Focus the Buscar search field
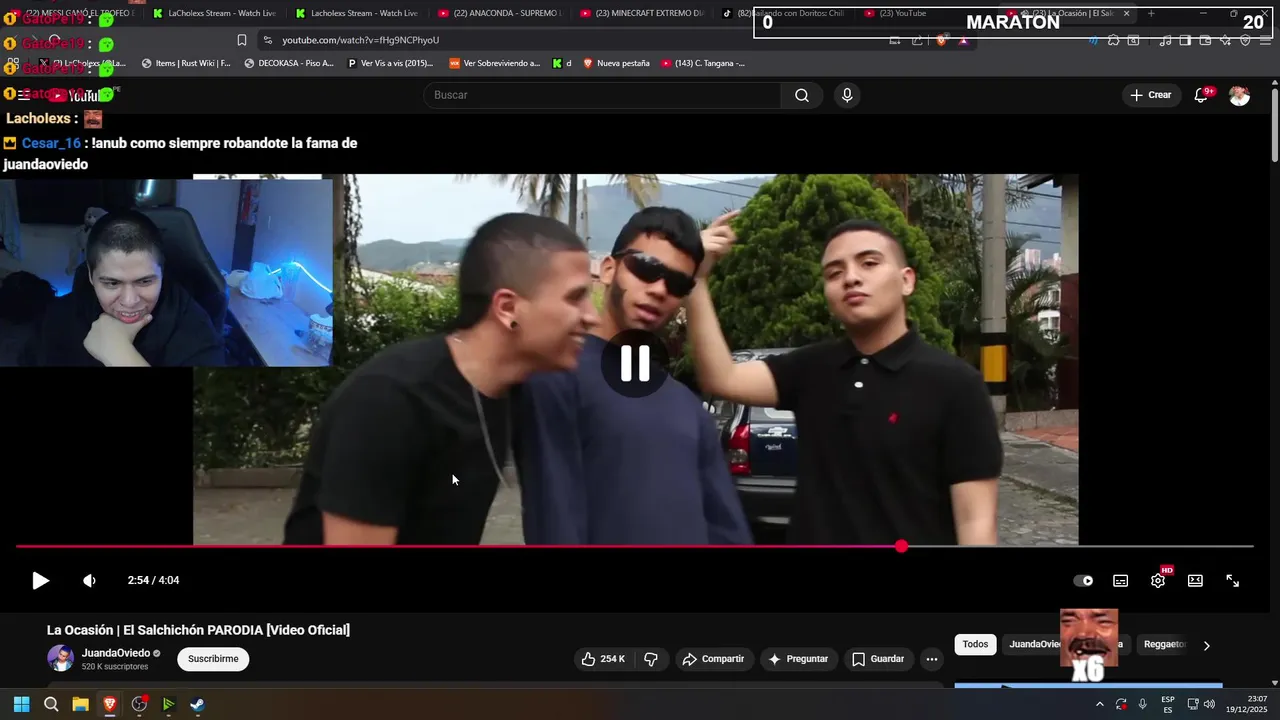The width and height of the screenshot is (1280, 720). click(x=602, y=95)
